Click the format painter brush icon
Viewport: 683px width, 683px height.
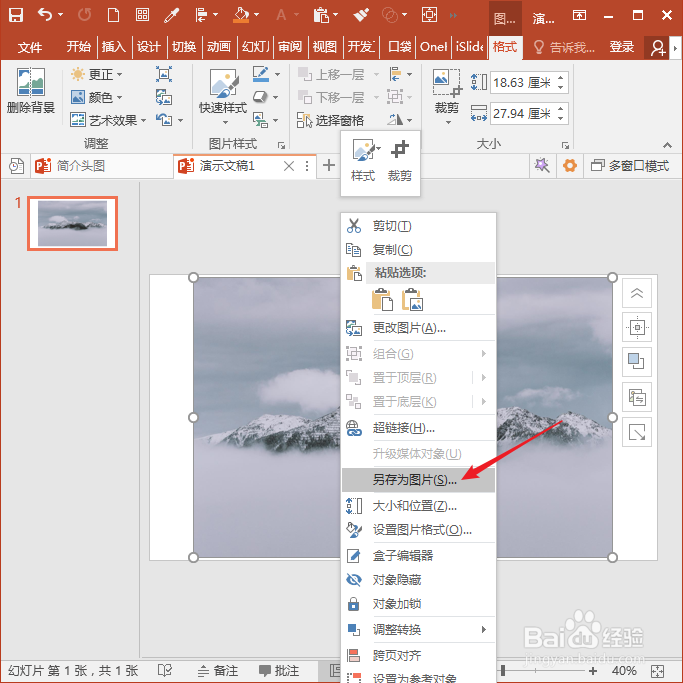(x=361, y=15)
